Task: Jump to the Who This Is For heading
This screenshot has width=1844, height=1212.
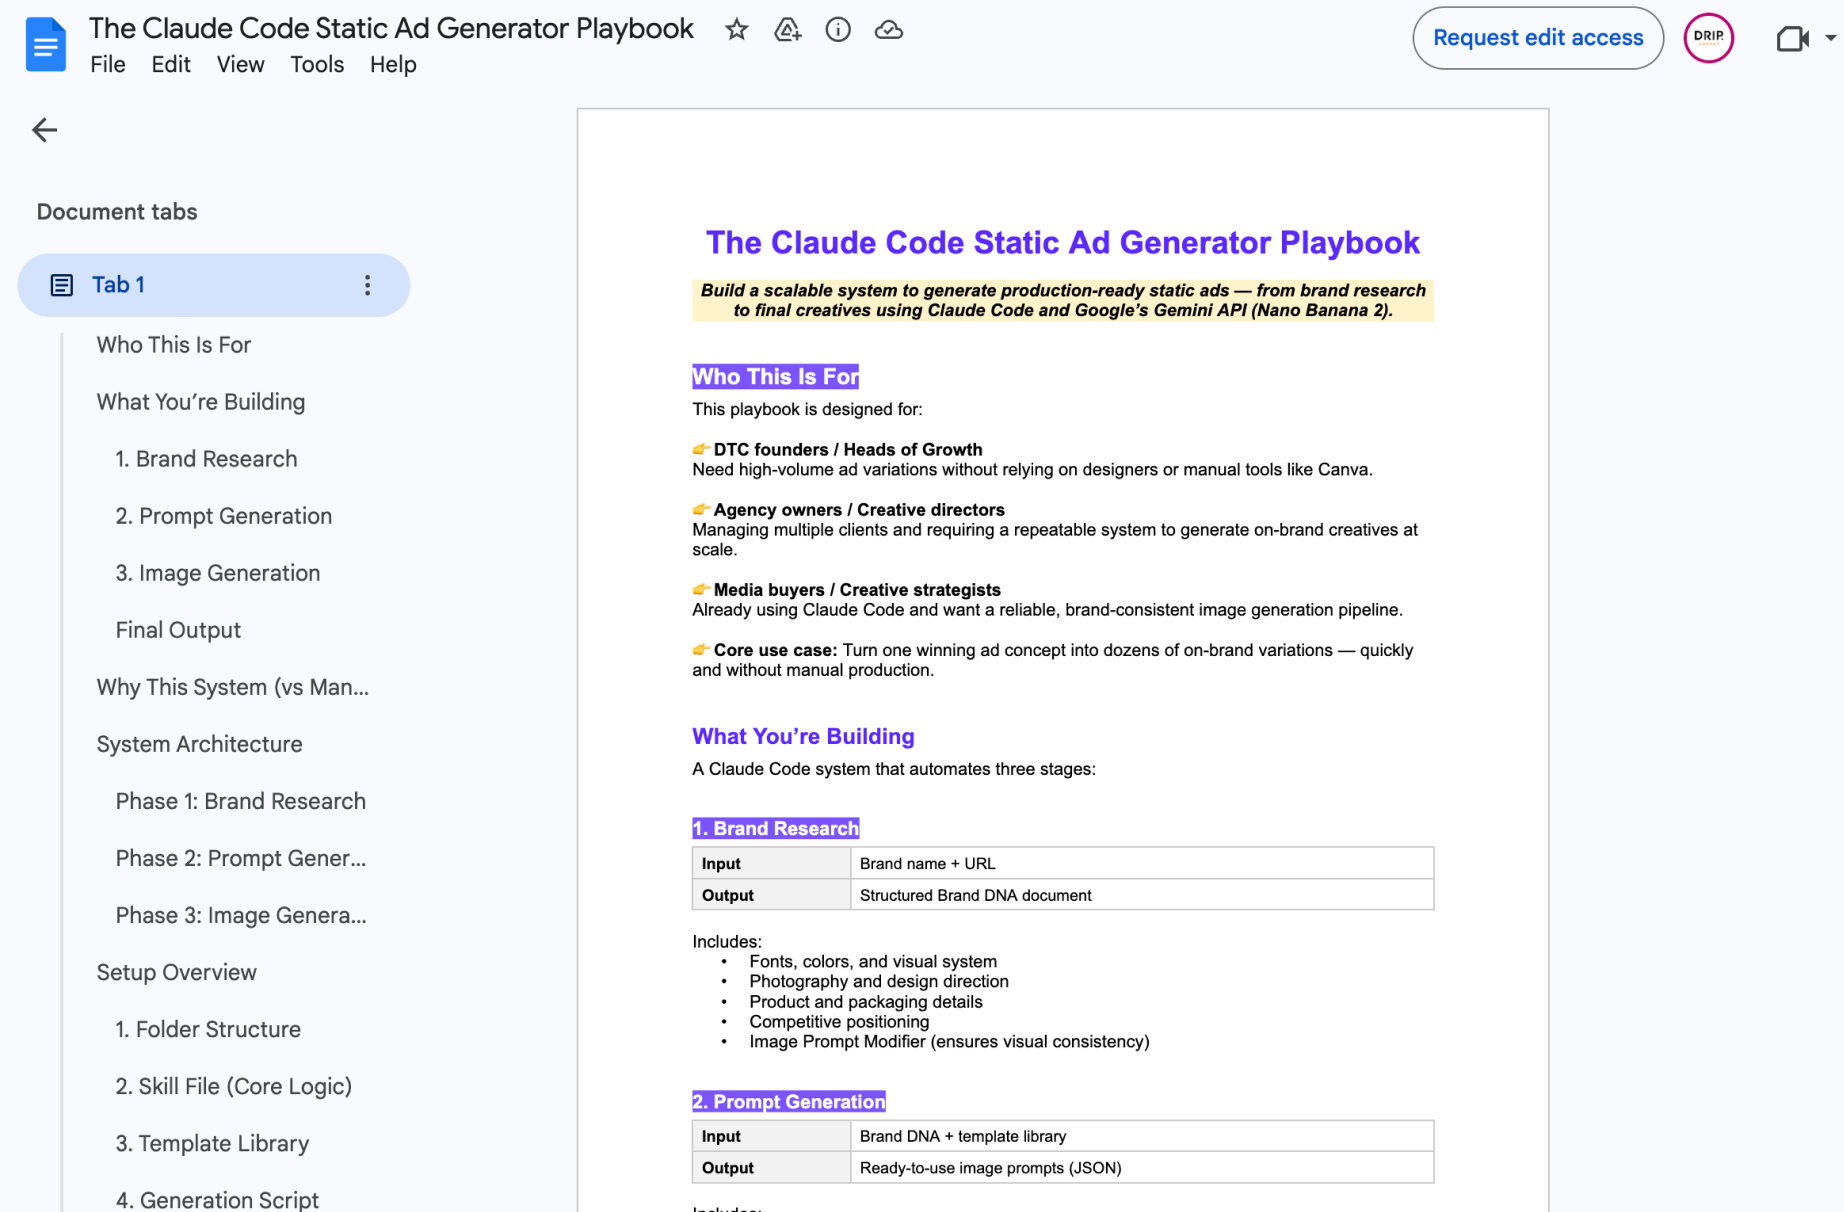Action: (x=174, y=345)
